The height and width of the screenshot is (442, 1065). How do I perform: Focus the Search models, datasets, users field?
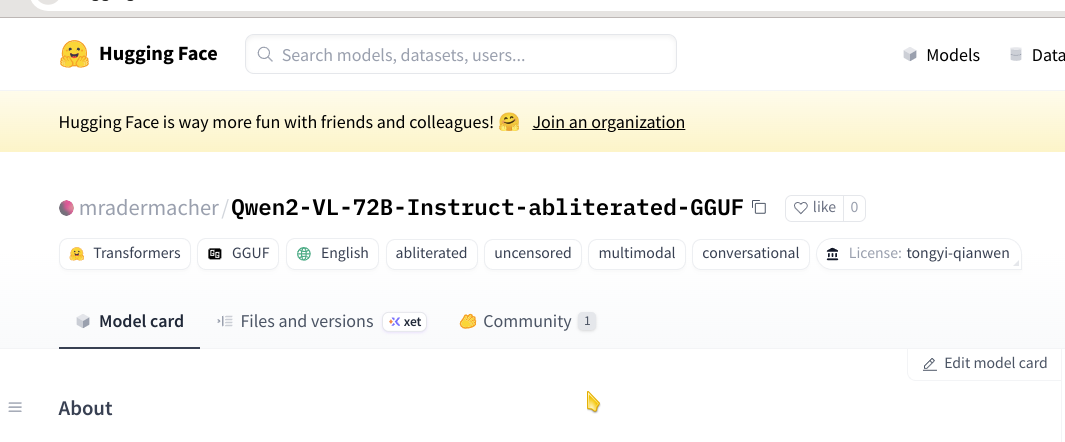point(461,54)
